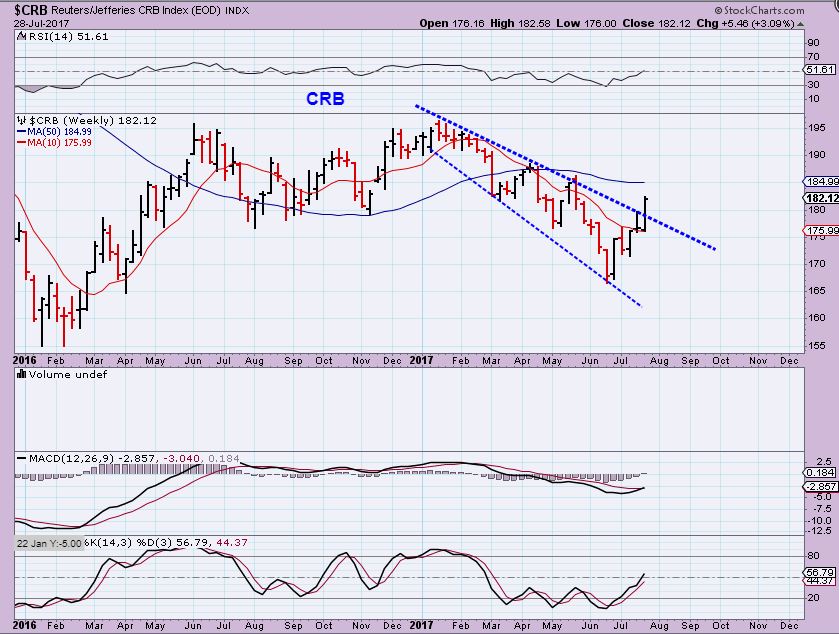Click the Jun 2016 label under the price chart
839x634 pixels.
(x=193, y=361)
